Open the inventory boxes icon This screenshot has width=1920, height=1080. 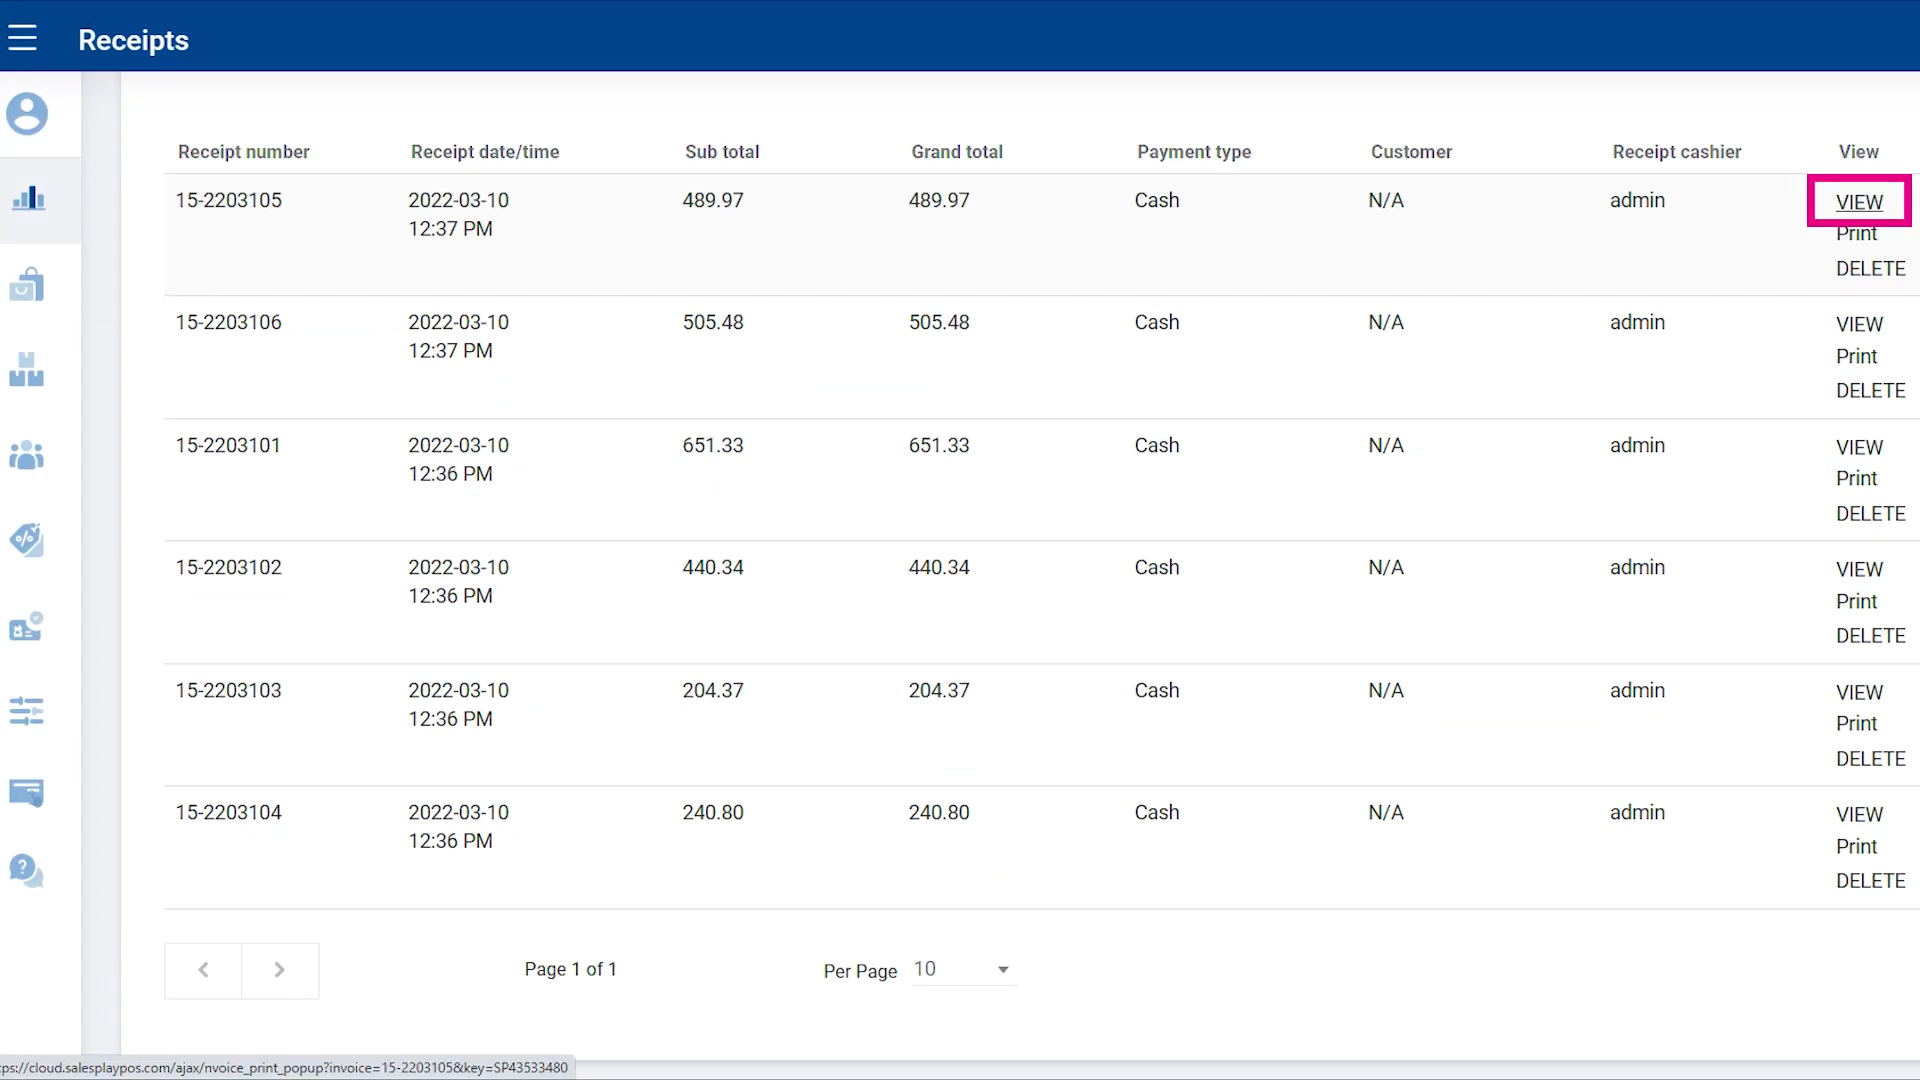point(27,370)
